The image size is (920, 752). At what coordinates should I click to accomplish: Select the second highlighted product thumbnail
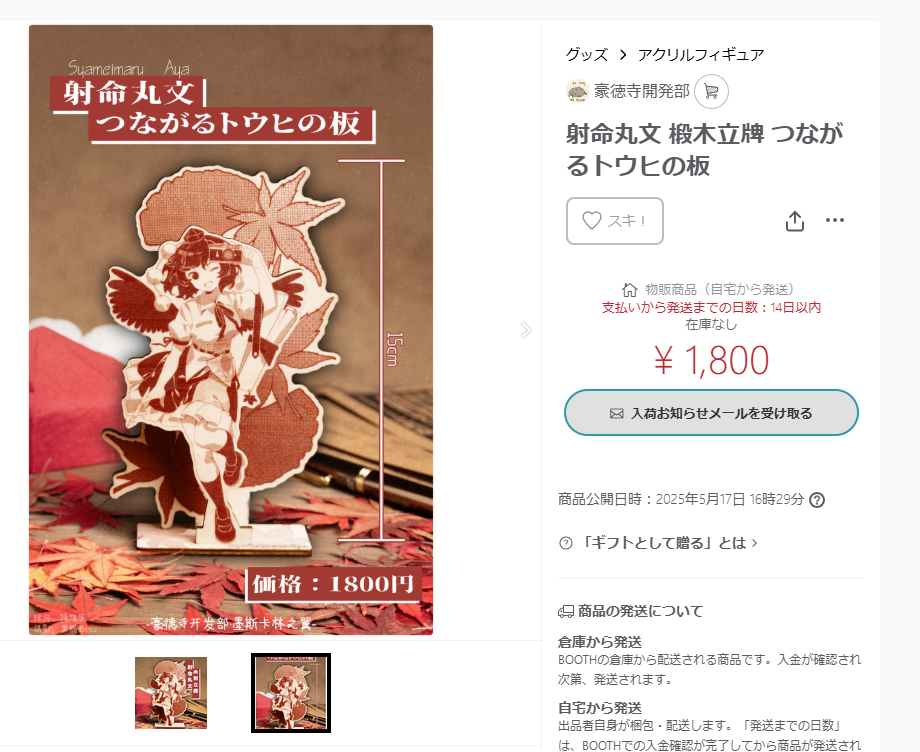tap(291, 693)
